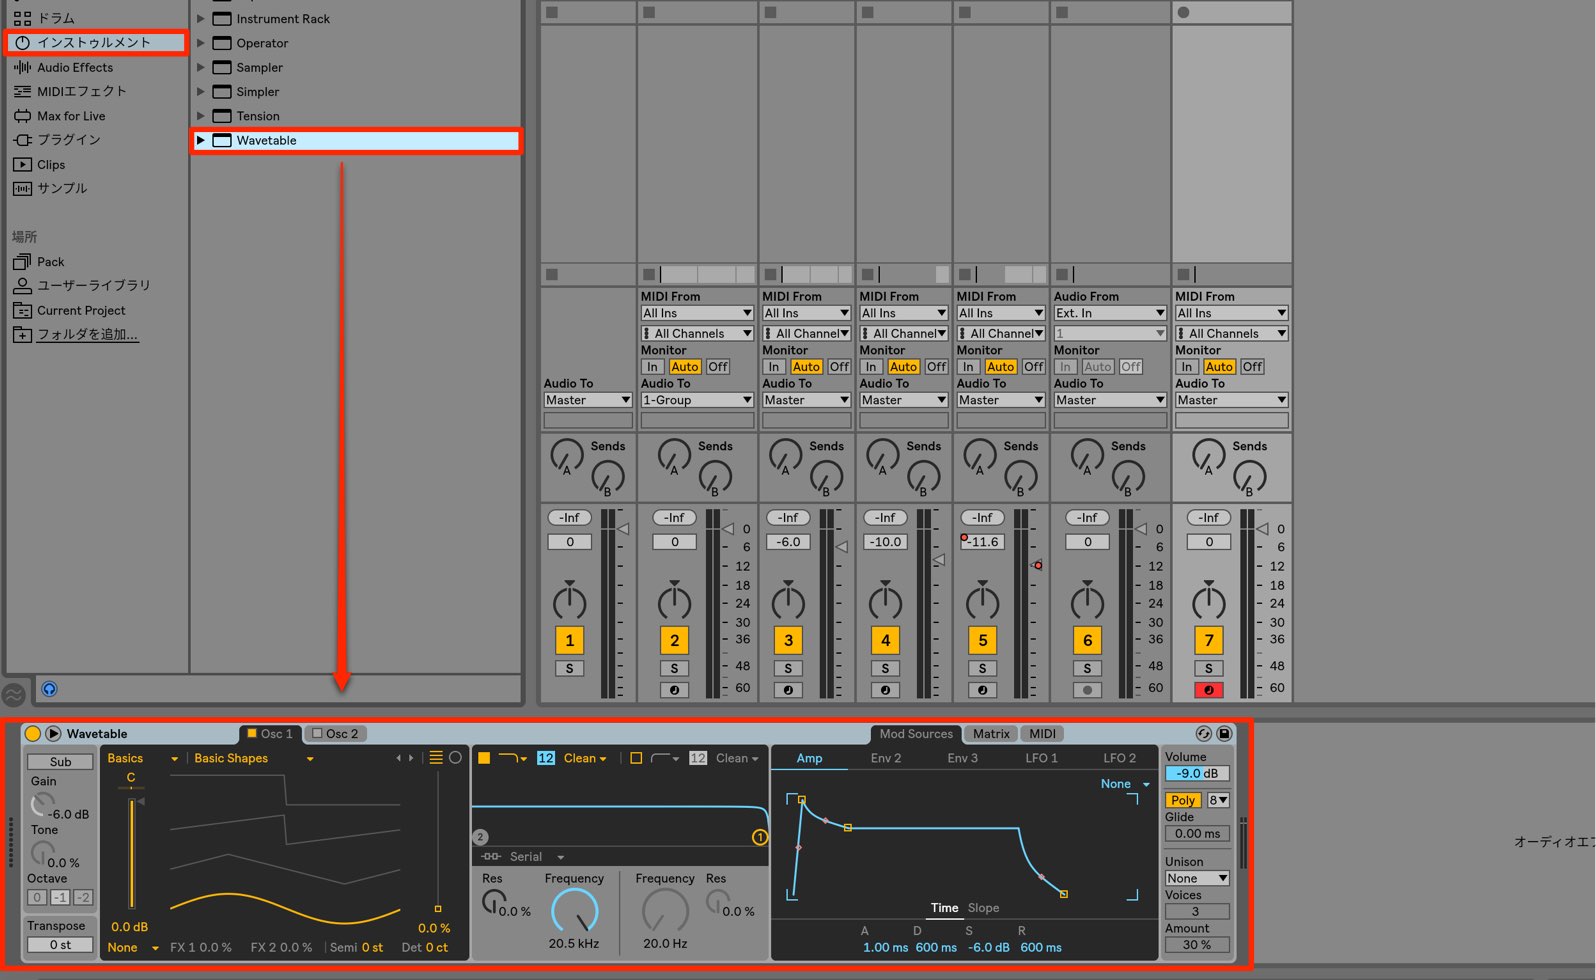Switch to the Osc 2 tab
1596x980 pixels.
(x=335, y=733)
